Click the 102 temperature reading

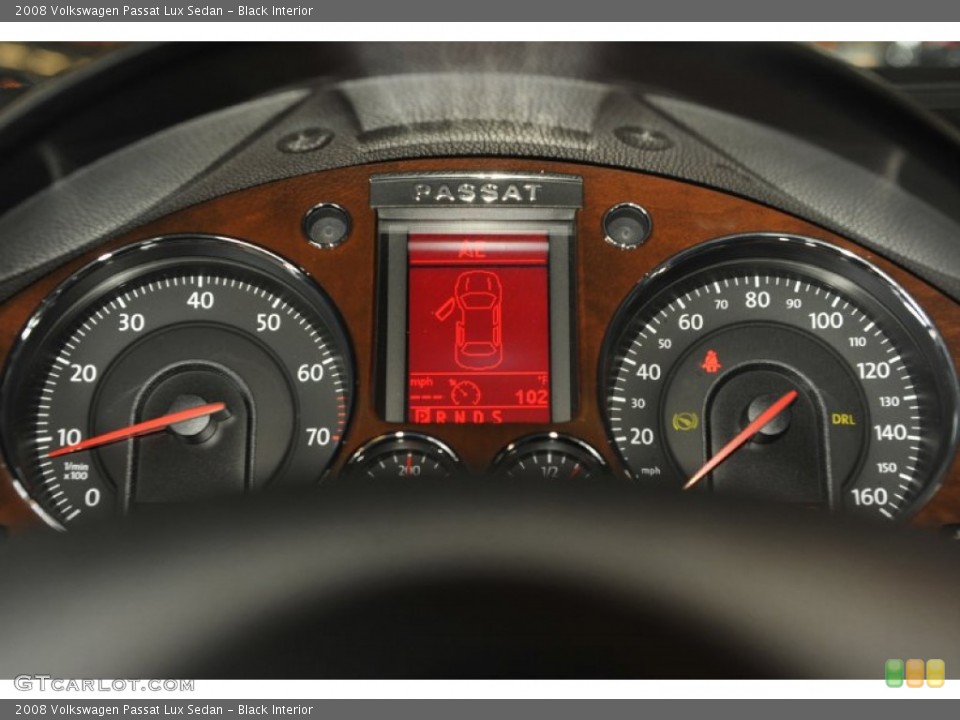point(531,398)
